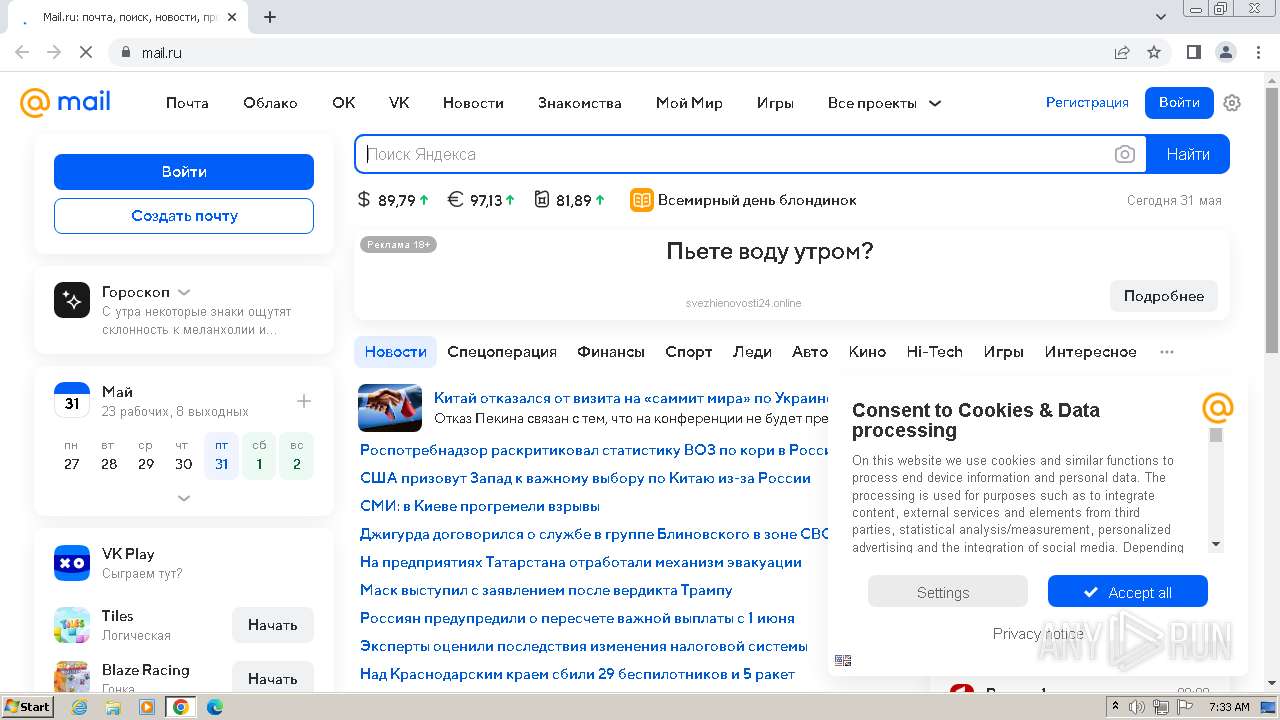Viewport: 1280px width, 720px height.
Task: Open Всемирный день блондинок holiday icon
Action: (641, 200)
